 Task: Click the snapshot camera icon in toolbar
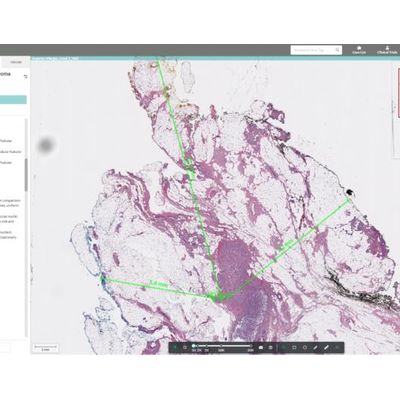click(x=261, y=347)
